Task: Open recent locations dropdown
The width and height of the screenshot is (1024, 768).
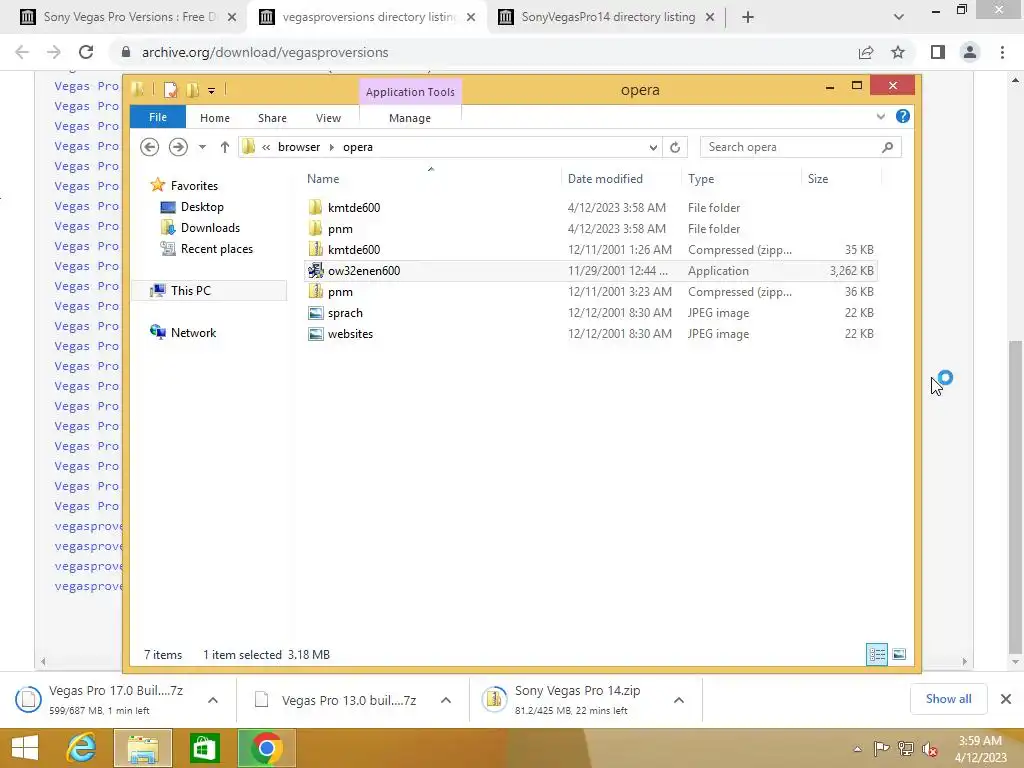Action: (x=202, y=147)
